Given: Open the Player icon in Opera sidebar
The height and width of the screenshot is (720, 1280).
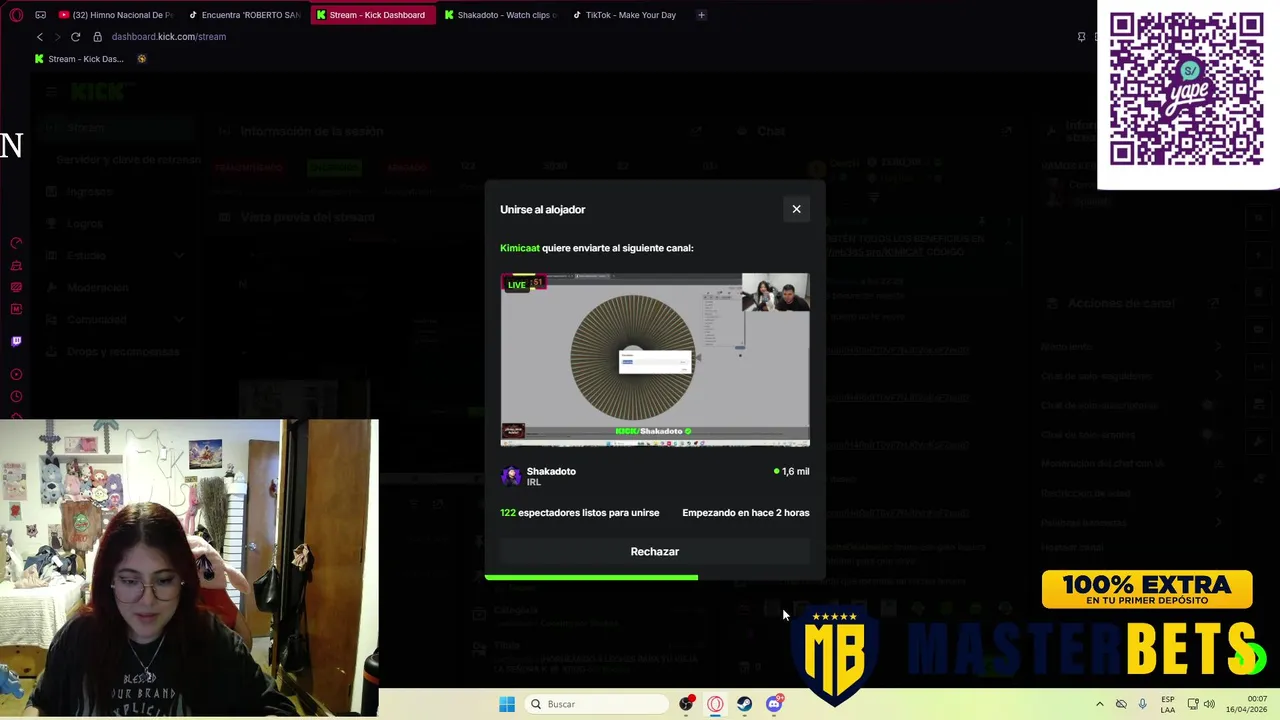Looking at the screenshot, I should [x=16, y=374].
